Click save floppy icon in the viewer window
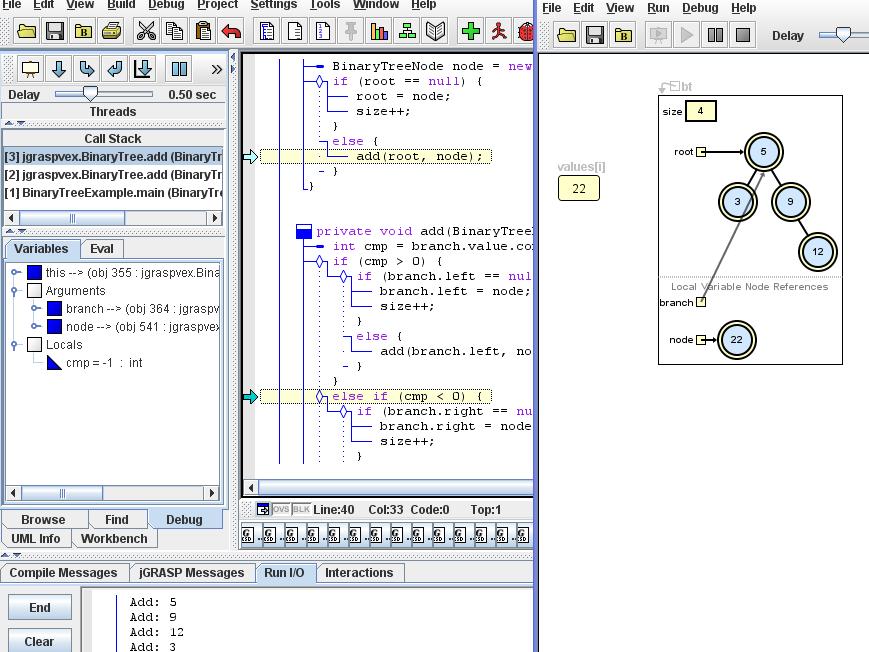869x652 pixels. (x=595, y=35)
